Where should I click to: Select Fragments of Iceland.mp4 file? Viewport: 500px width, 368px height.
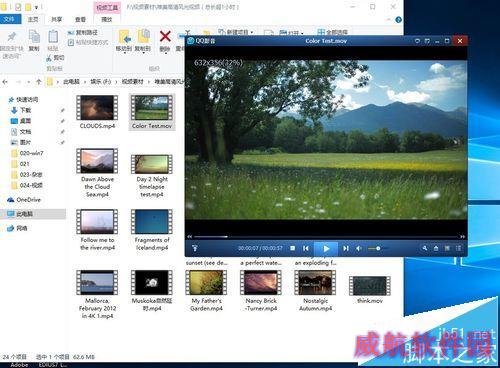152,229
